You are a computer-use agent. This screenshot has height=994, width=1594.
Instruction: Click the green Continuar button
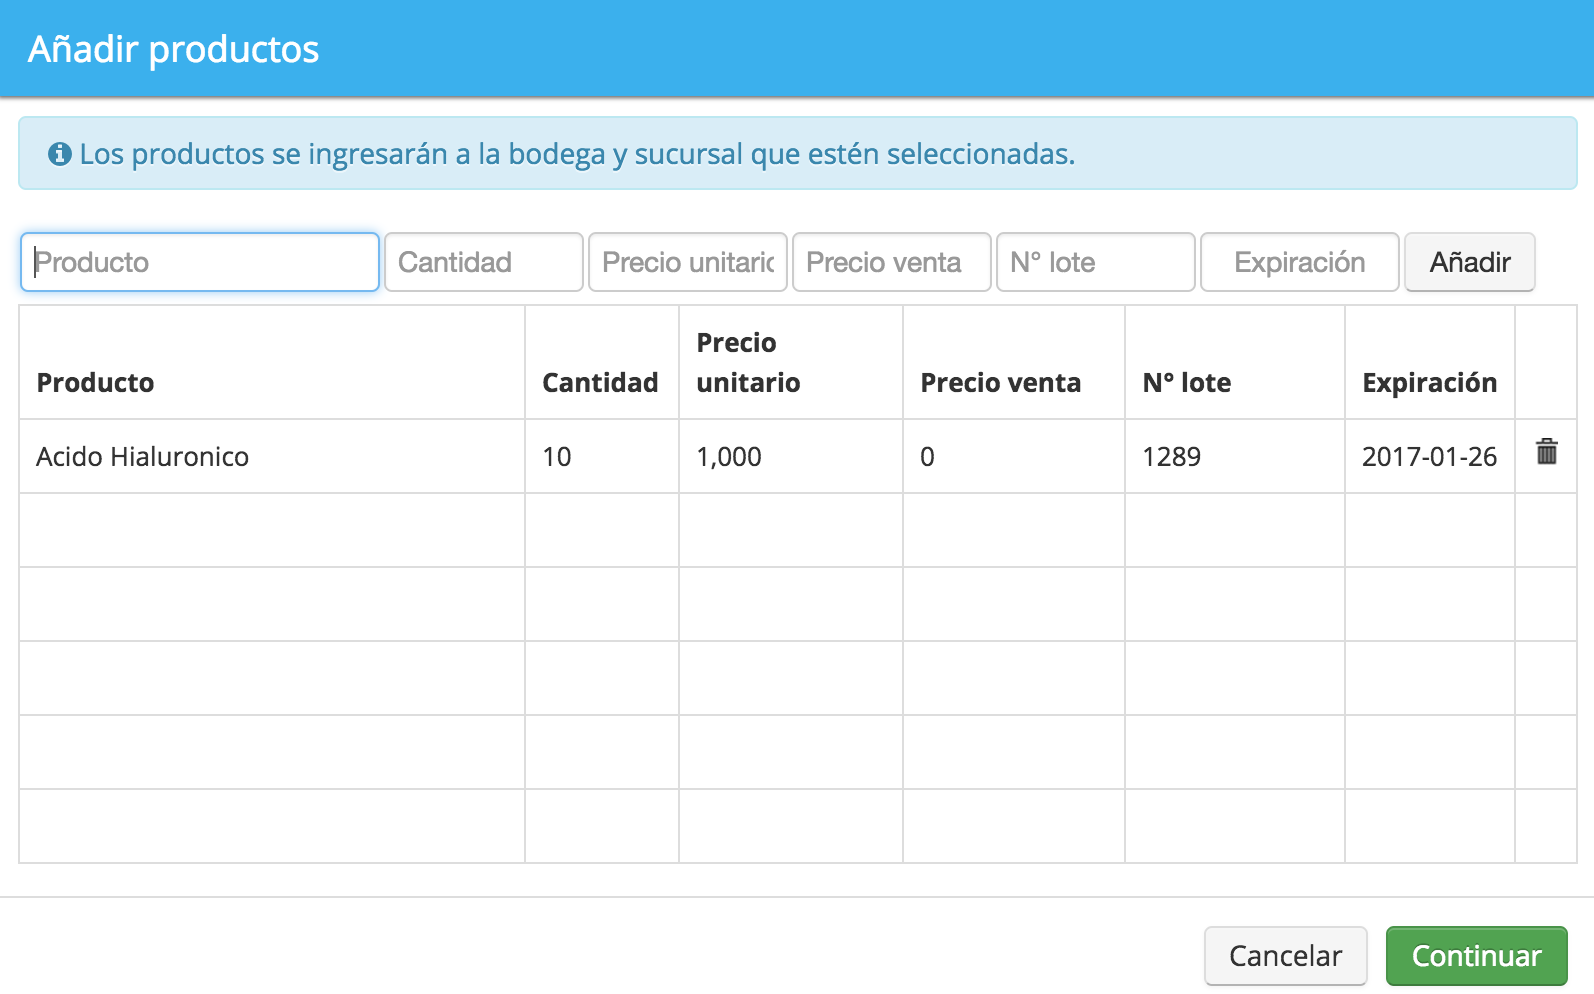point(1477,956)
